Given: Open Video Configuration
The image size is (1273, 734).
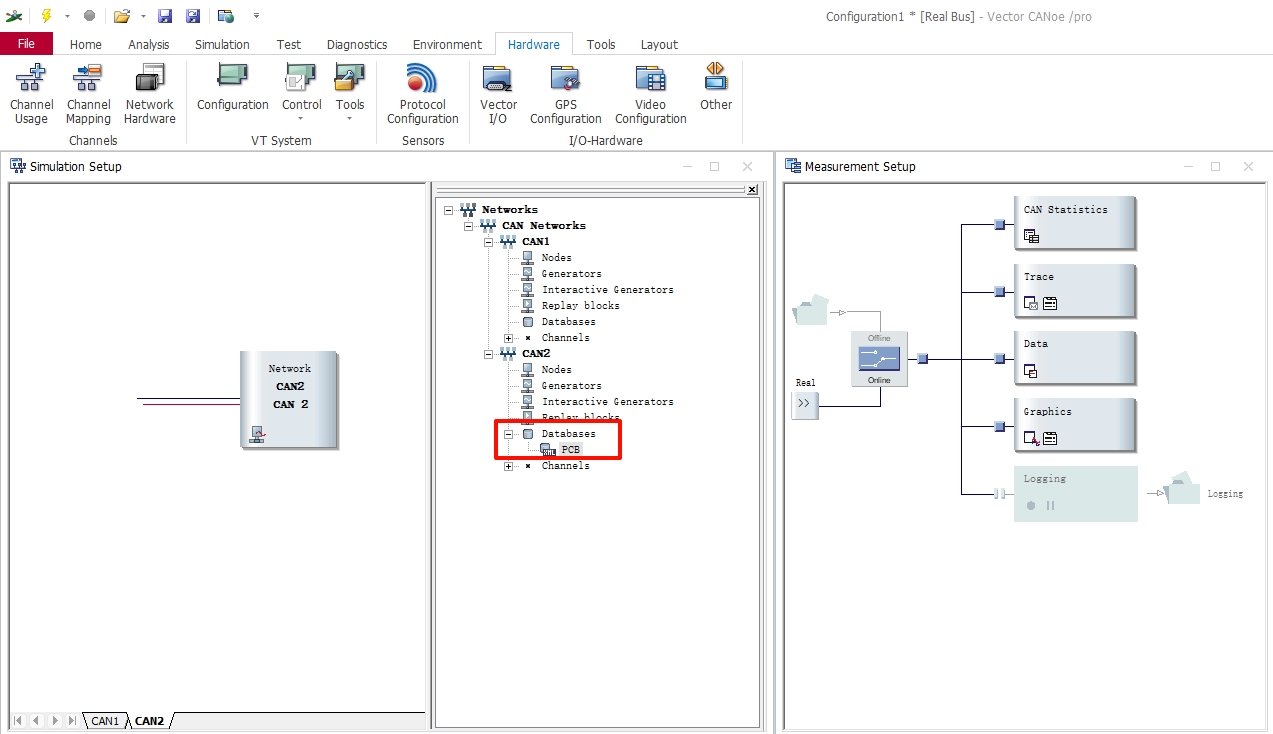Looking at the screenshot, I should click(650, 93).
